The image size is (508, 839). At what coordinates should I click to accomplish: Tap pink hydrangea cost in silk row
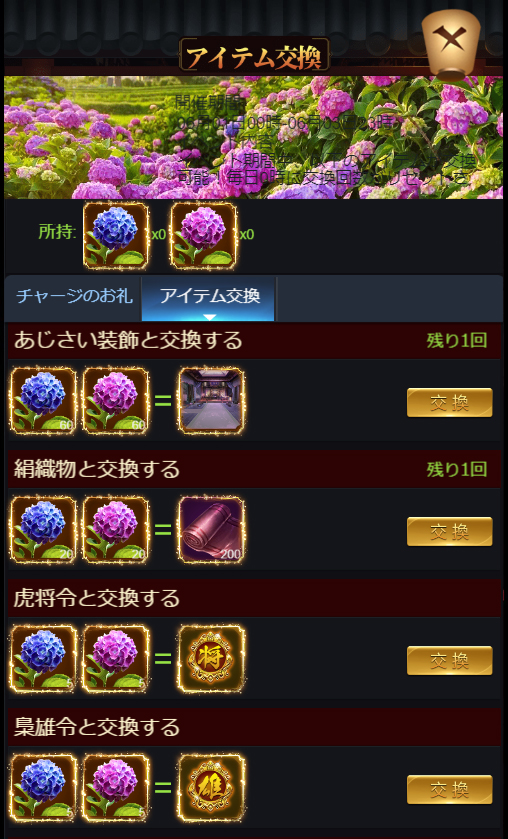(116, 529)
